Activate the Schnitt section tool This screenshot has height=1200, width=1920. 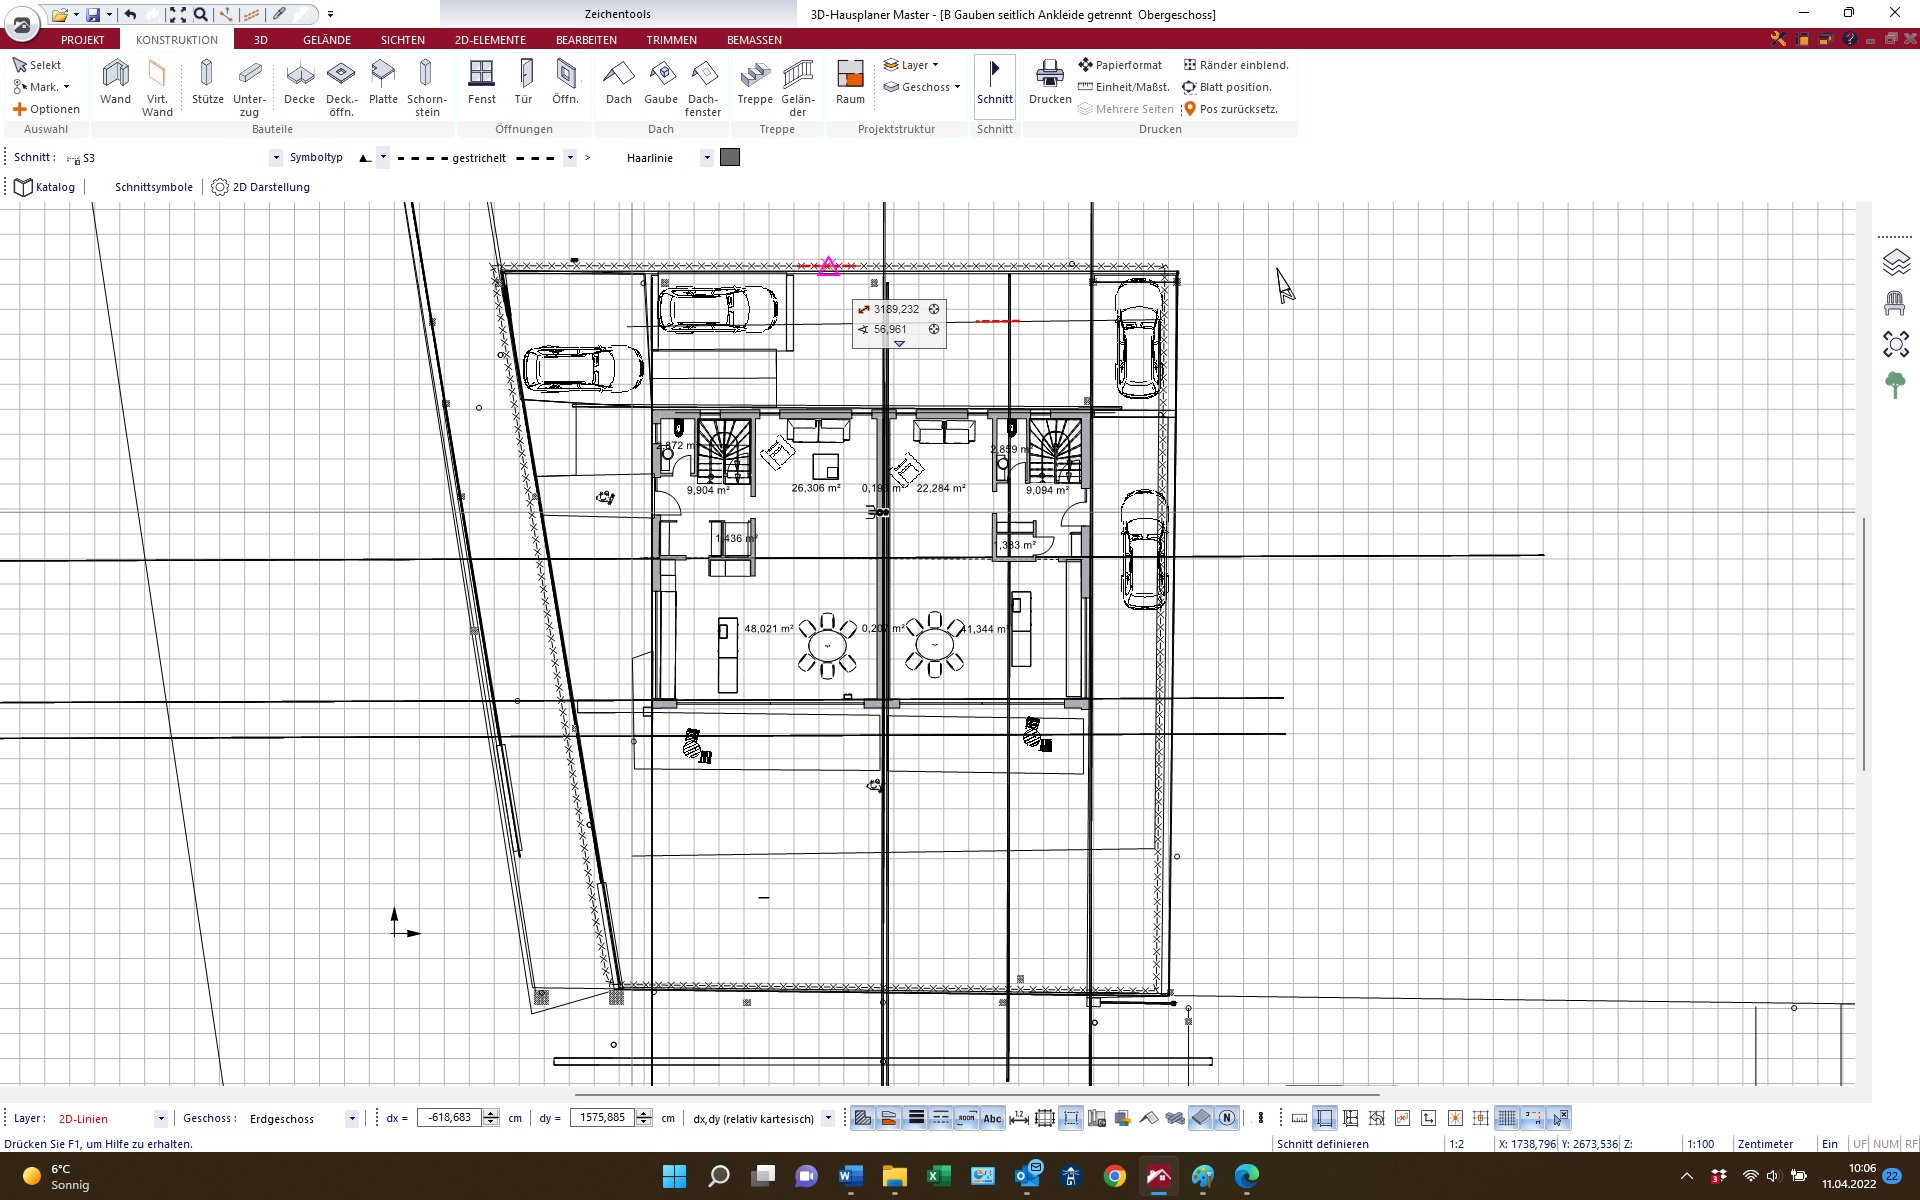click(994, 82)
